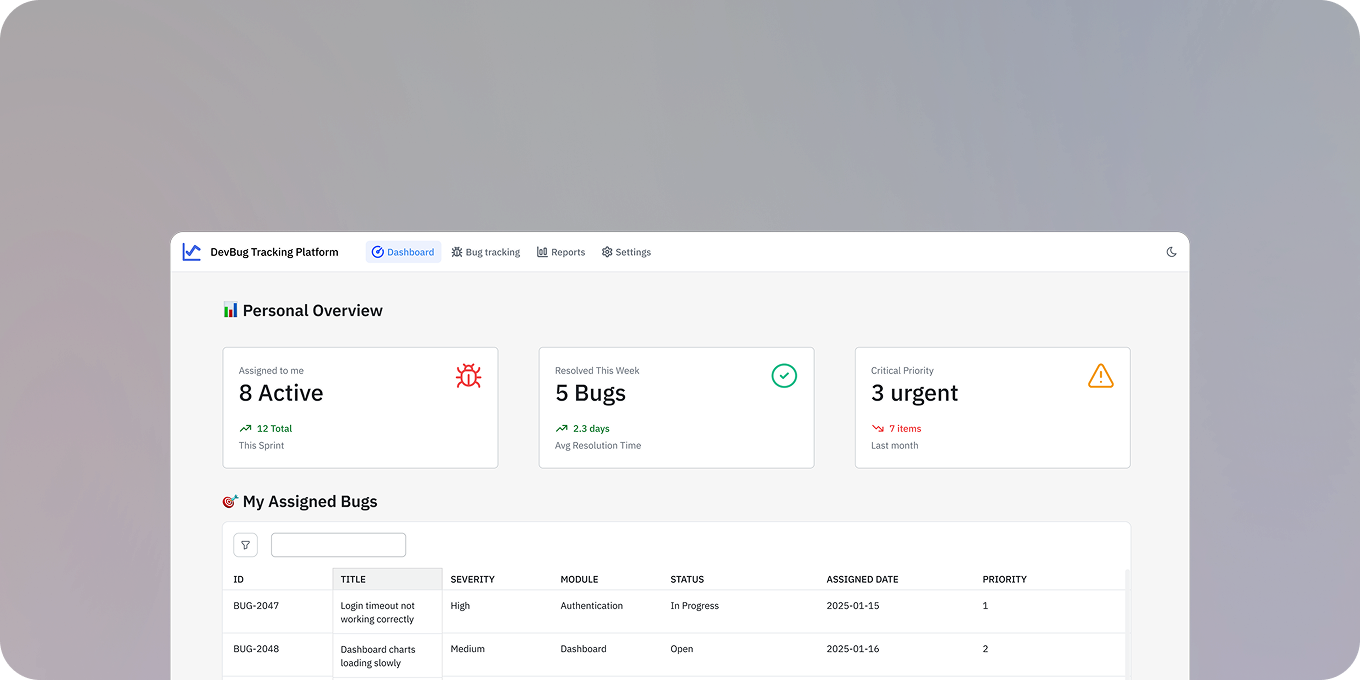Click the green checkmark circle icon

click(x=784, y=376)
